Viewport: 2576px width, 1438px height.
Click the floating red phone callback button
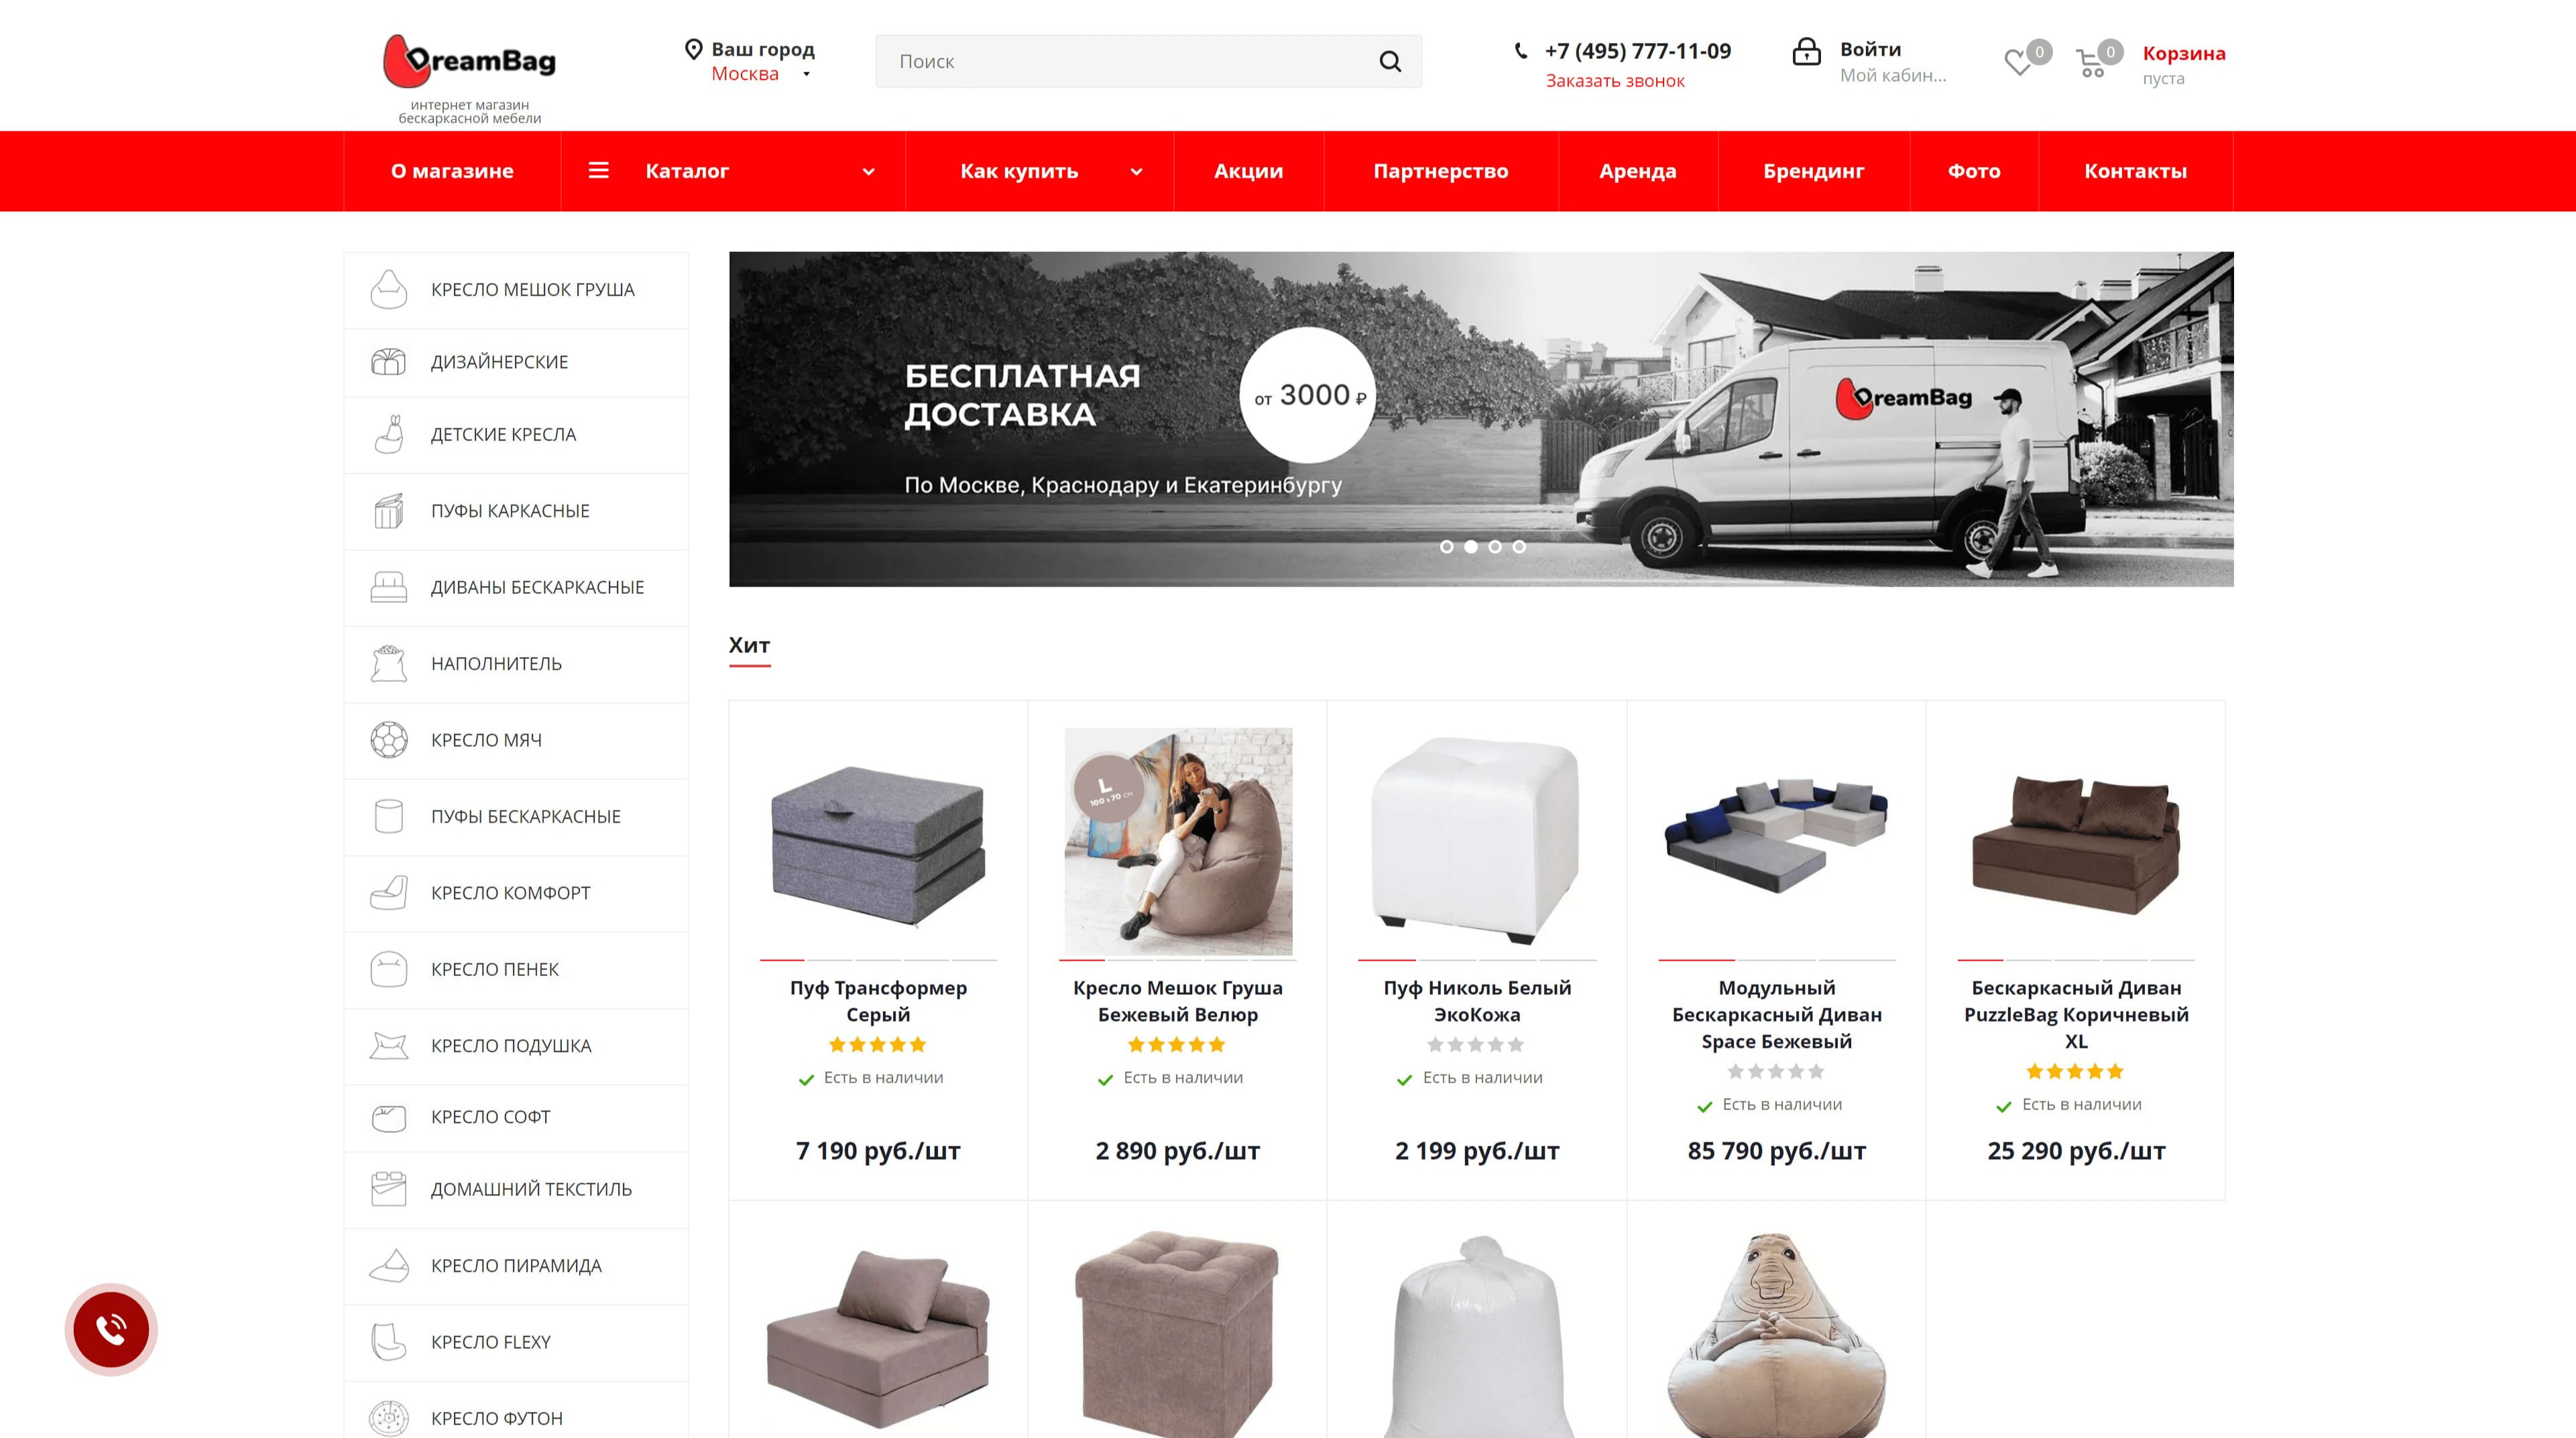point(111,1329)
